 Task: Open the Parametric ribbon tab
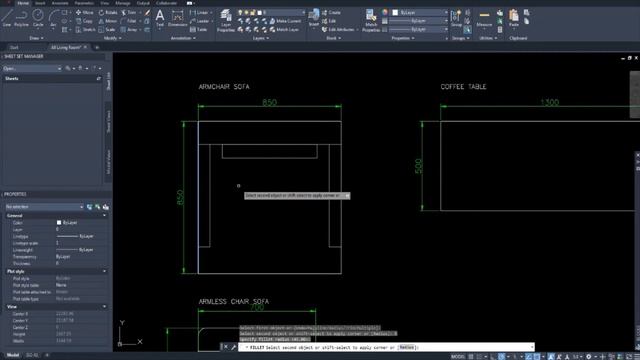coord(84,3)
